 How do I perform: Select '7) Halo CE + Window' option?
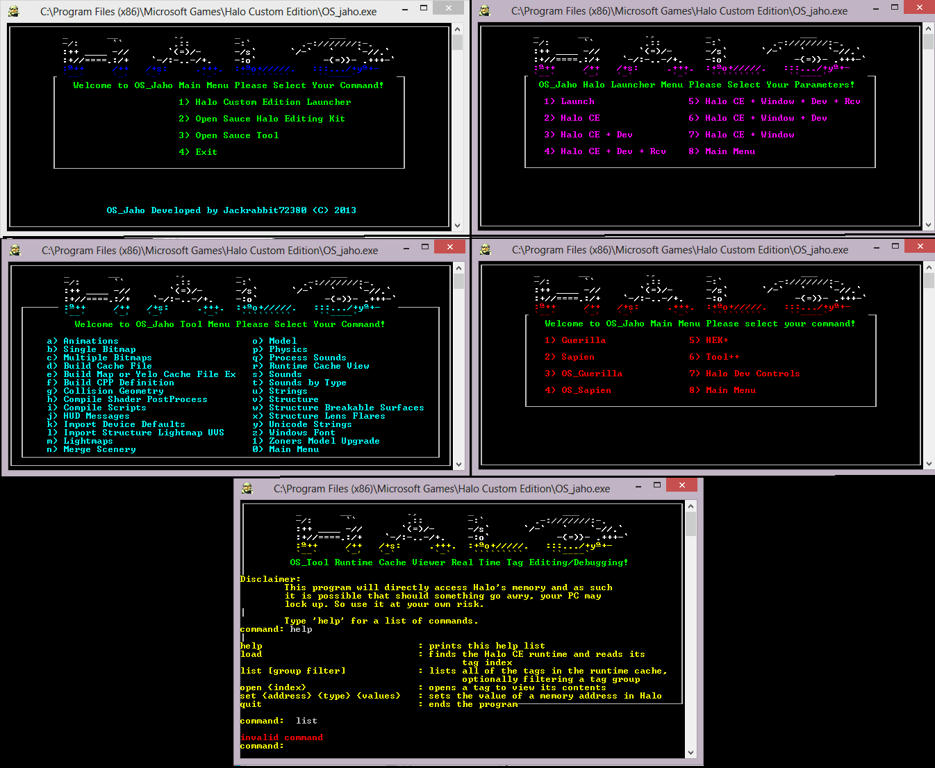[x=741, y=135]
